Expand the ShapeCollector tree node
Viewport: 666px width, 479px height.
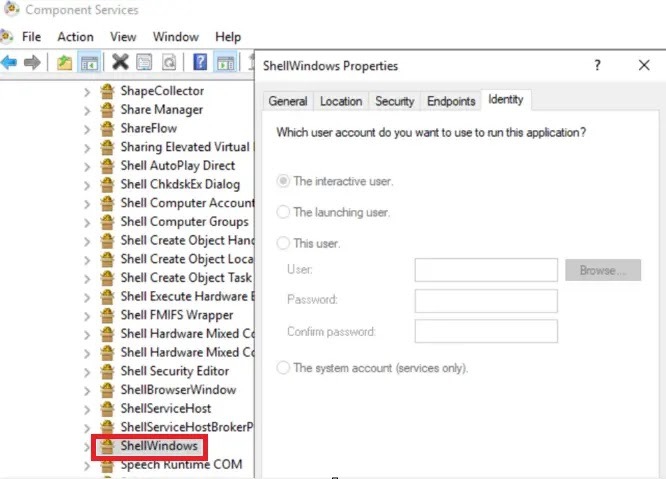tap(87, 92)
